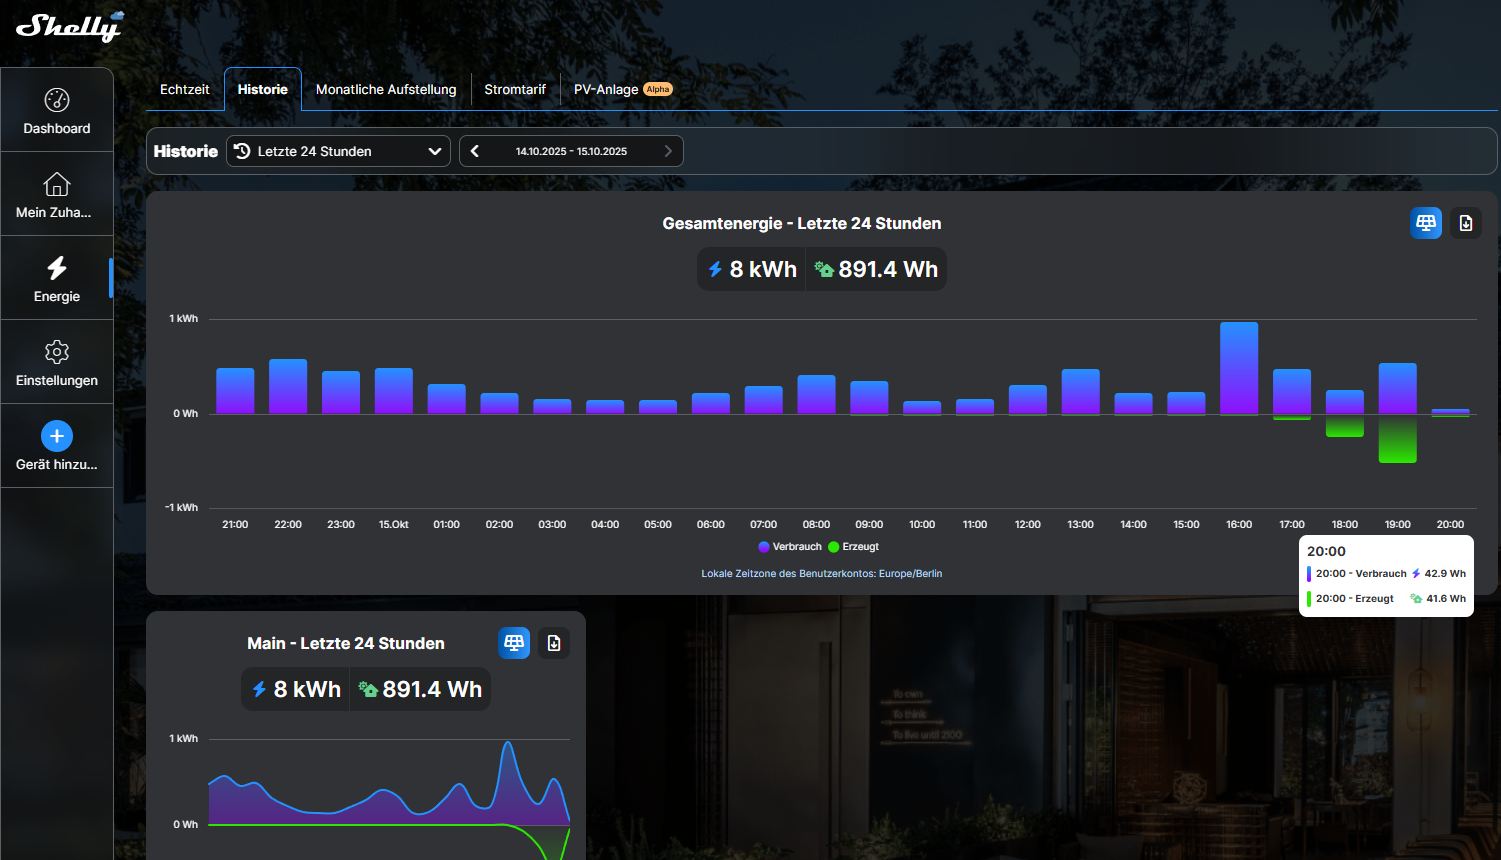Go to next date range arrow
The image size is (1501, 860).
(x=668, y=151)
